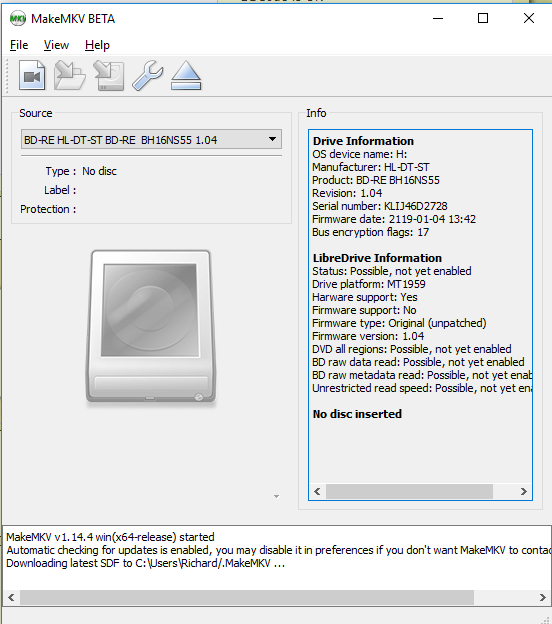Image resolution: width=552 pixels, height=624 pixels.
Task: Click the automatic update checking log line
Action: point(279,550)
